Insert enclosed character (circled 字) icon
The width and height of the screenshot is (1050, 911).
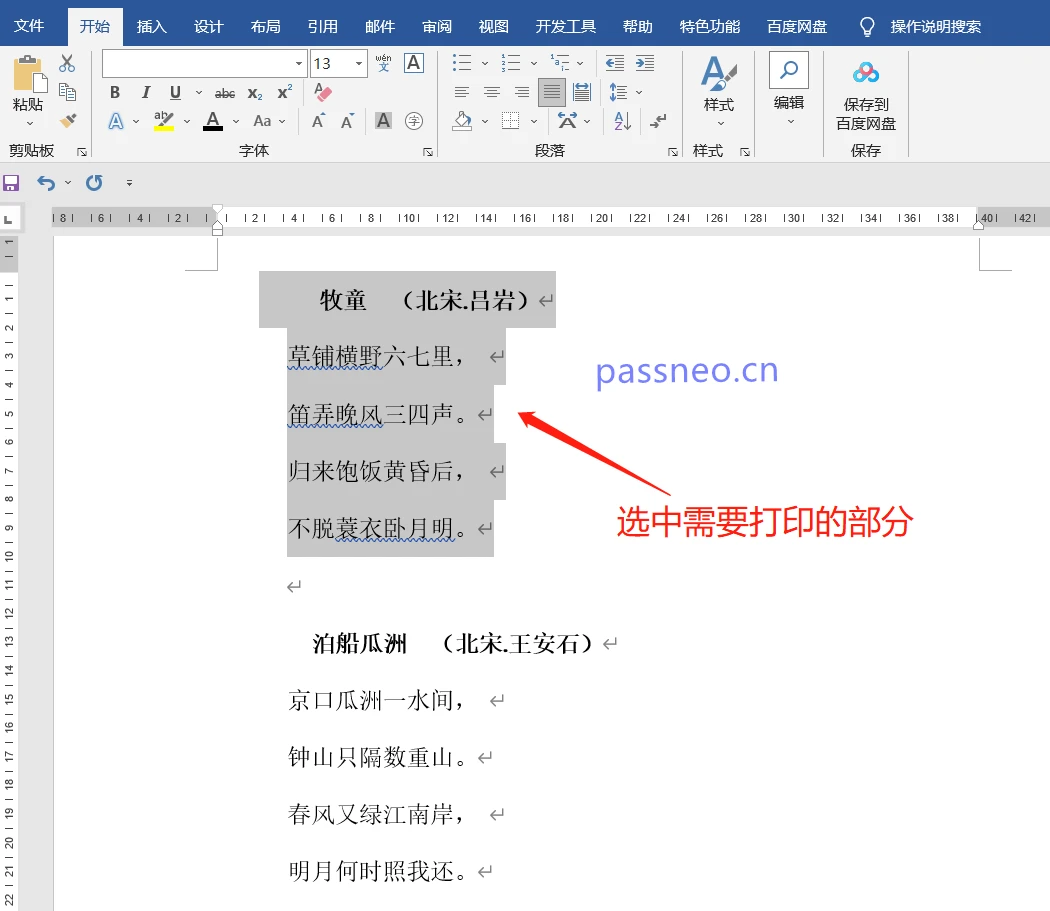tap(414, 121)
